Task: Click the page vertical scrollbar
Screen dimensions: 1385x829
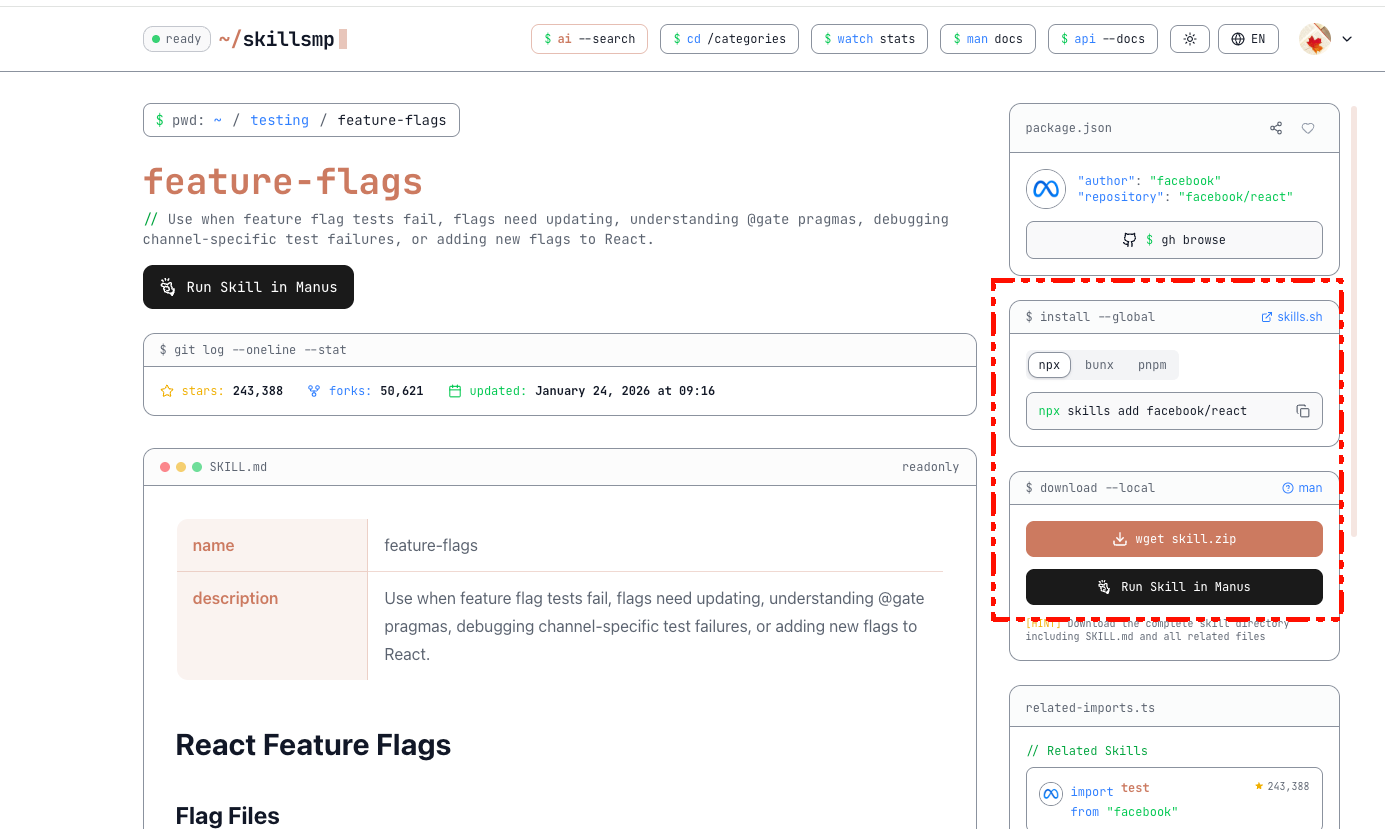Action: click(1354, 320)
